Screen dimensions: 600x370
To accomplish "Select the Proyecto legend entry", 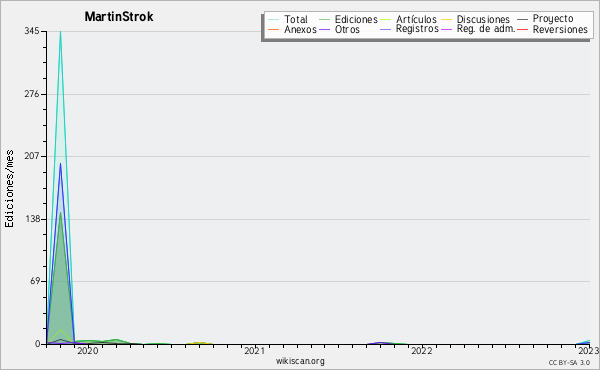I will click(553, 19).
